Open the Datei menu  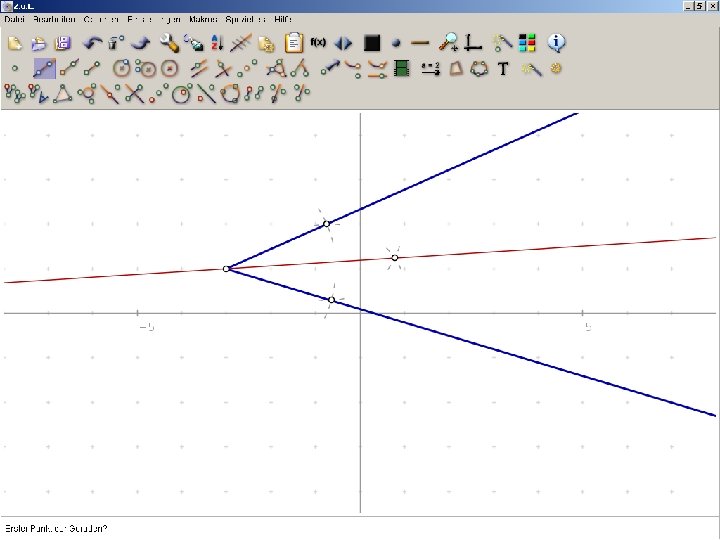click(x=14, y=19)
